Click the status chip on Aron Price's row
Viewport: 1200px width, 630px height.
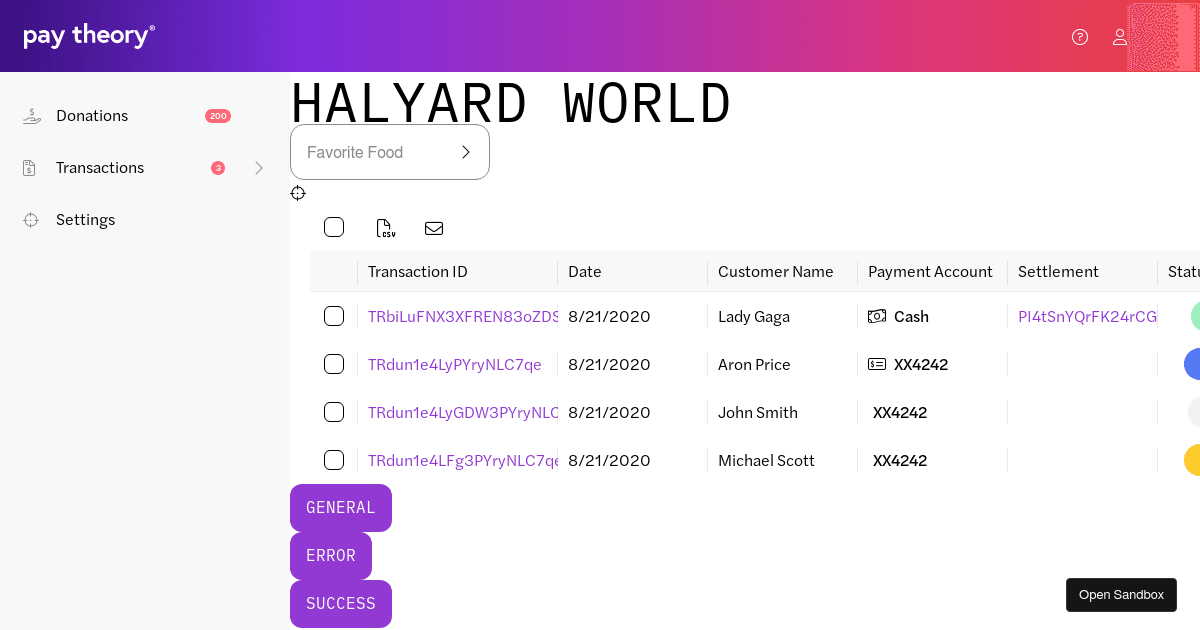pyautogui.click(x=1196, y=364)
